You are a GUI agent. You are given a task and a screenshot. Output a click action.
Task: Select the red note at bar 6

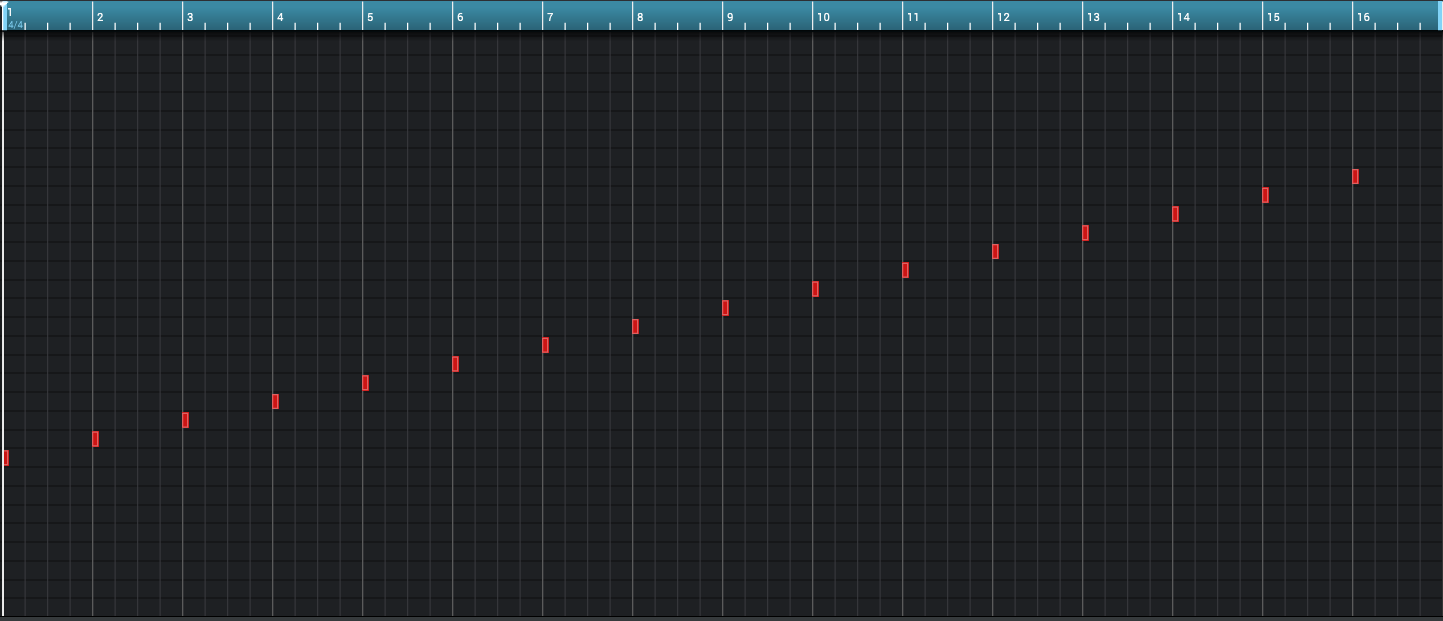coord(456,364)
